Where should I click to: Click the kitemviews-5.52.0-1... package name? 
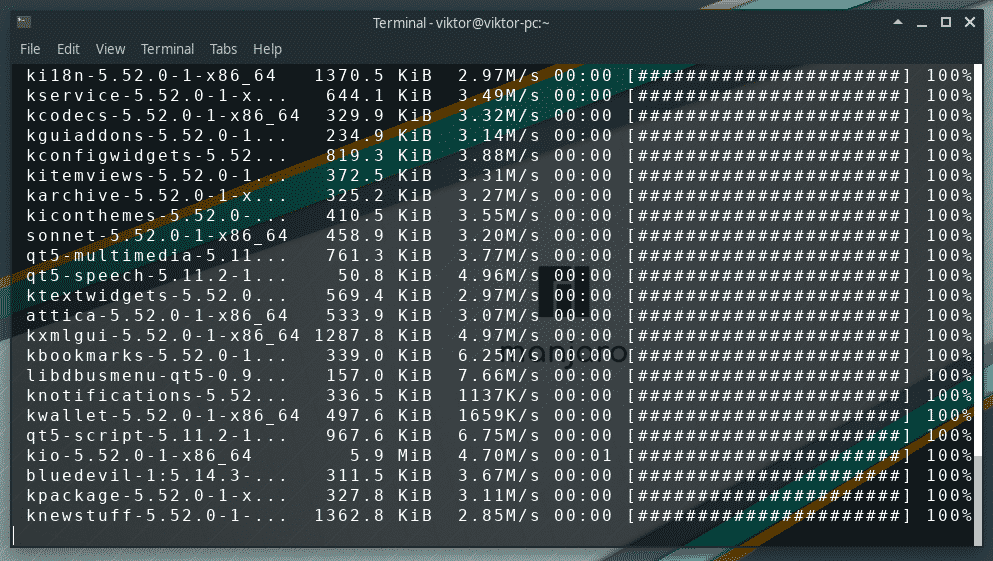pyautogui.click(x=157, y=175)
